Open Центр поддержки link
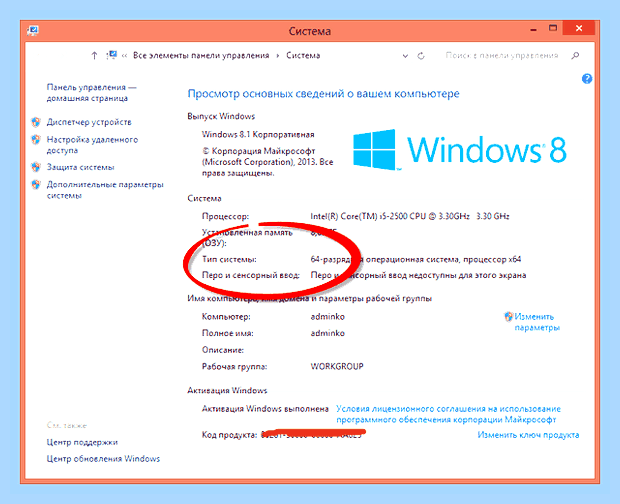Viewport: 620px width, 504px height. point(82,442)
